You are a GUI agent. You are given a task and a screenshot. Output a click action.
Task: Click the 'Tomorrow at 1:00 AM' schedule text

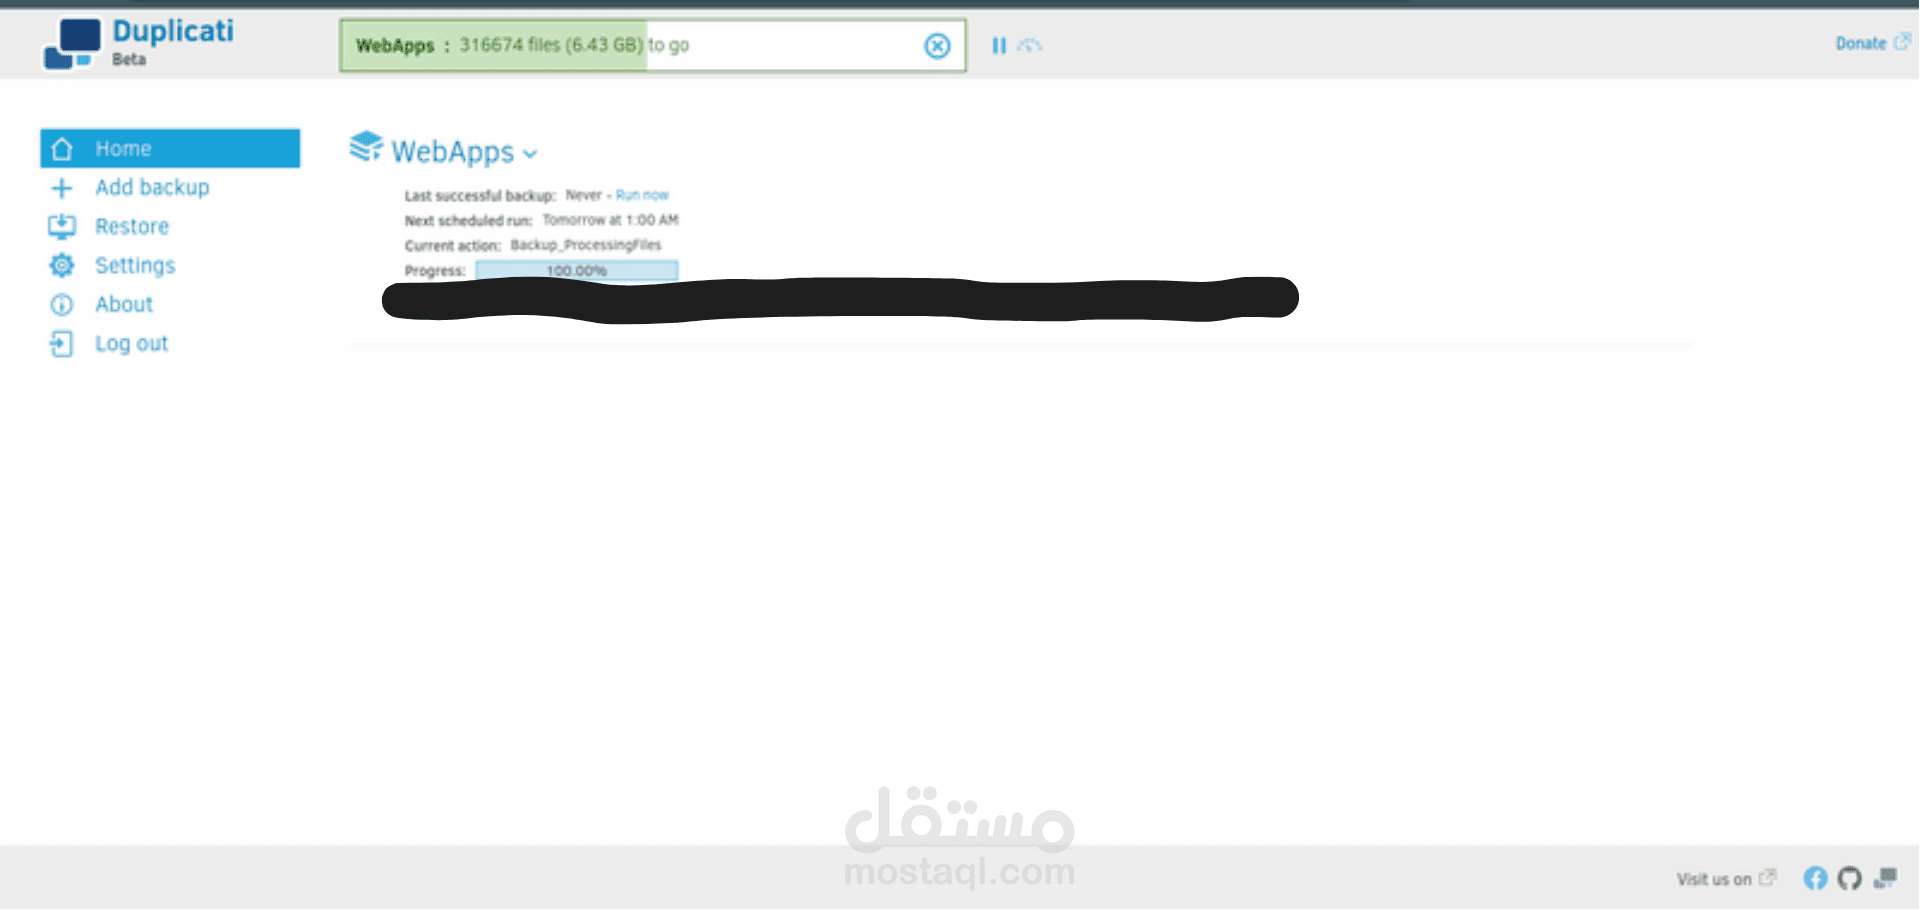[x=610, y=220]
